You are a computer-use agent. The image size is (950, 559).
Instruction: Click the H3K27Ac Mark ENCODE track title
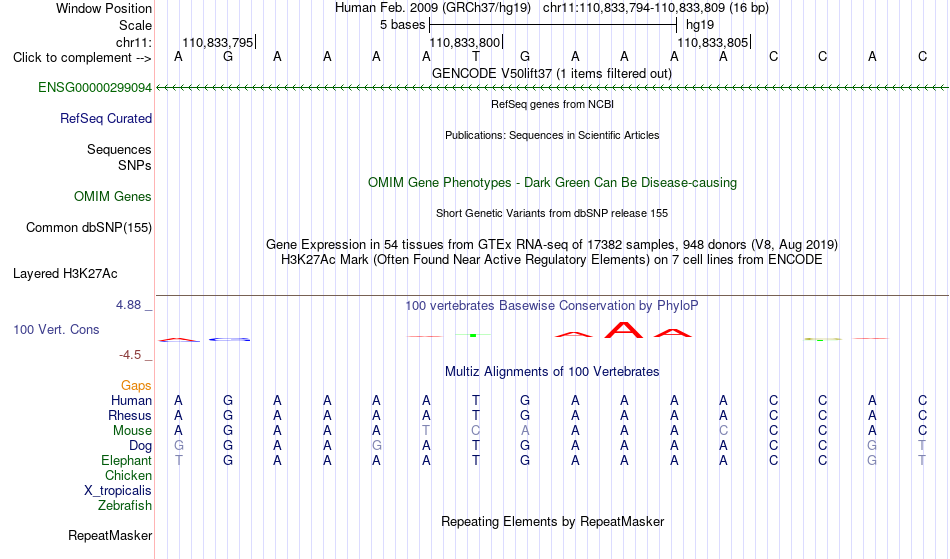point(552,260)
